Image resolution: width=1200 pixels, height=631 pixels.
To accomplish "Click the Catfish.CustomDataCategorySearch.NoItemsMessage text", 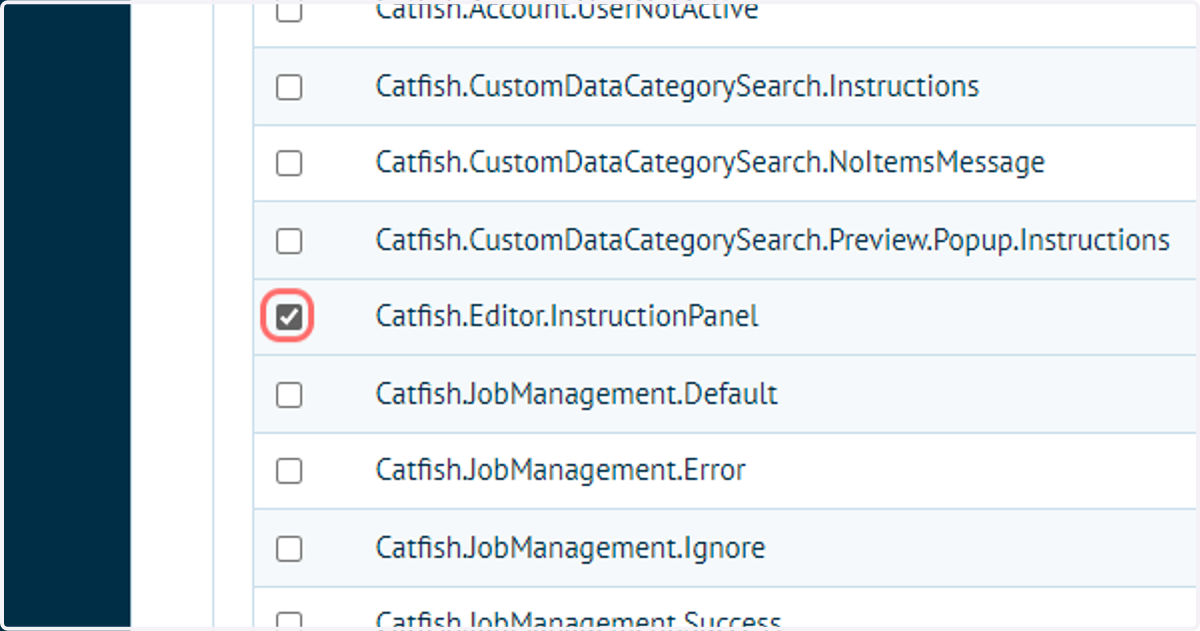I will [710, 162].
